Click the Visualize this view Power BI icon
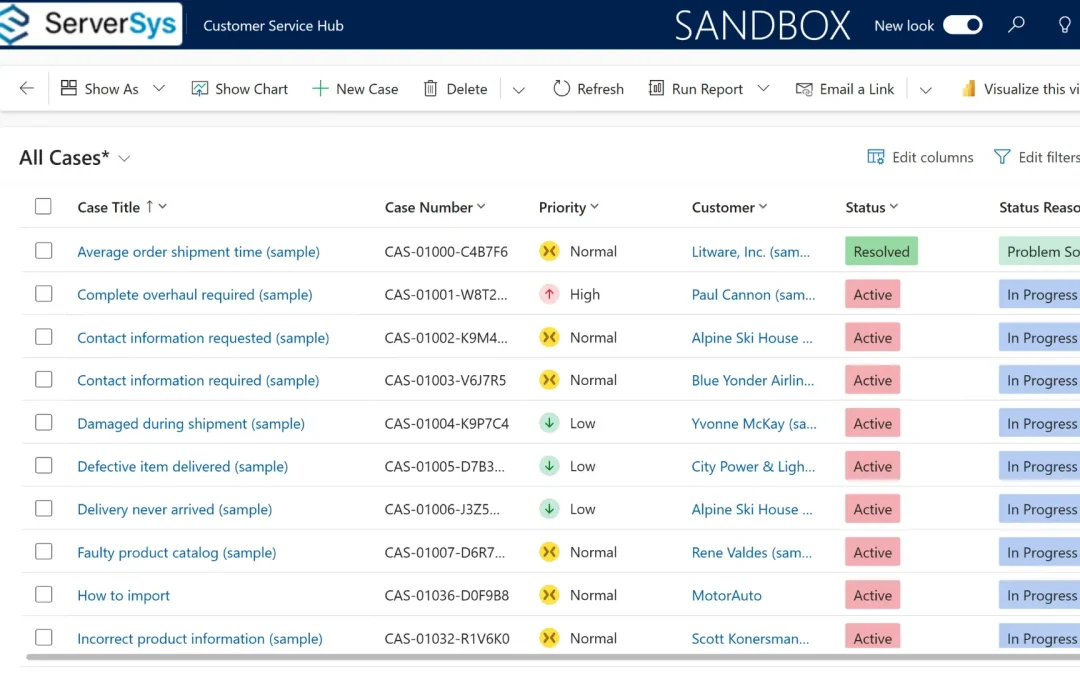Viewport: 1080px width, 675px height. (968, 88)
